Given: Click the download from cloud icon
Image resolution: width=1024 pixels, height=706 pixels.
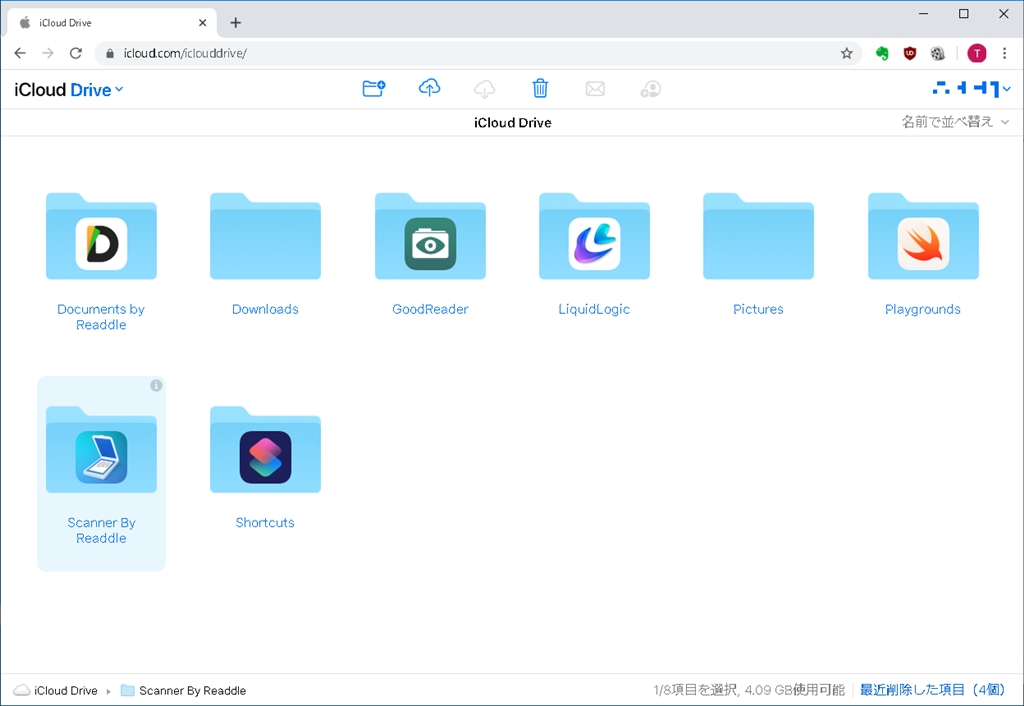Looking at the screenshot, I should [485, 88].
